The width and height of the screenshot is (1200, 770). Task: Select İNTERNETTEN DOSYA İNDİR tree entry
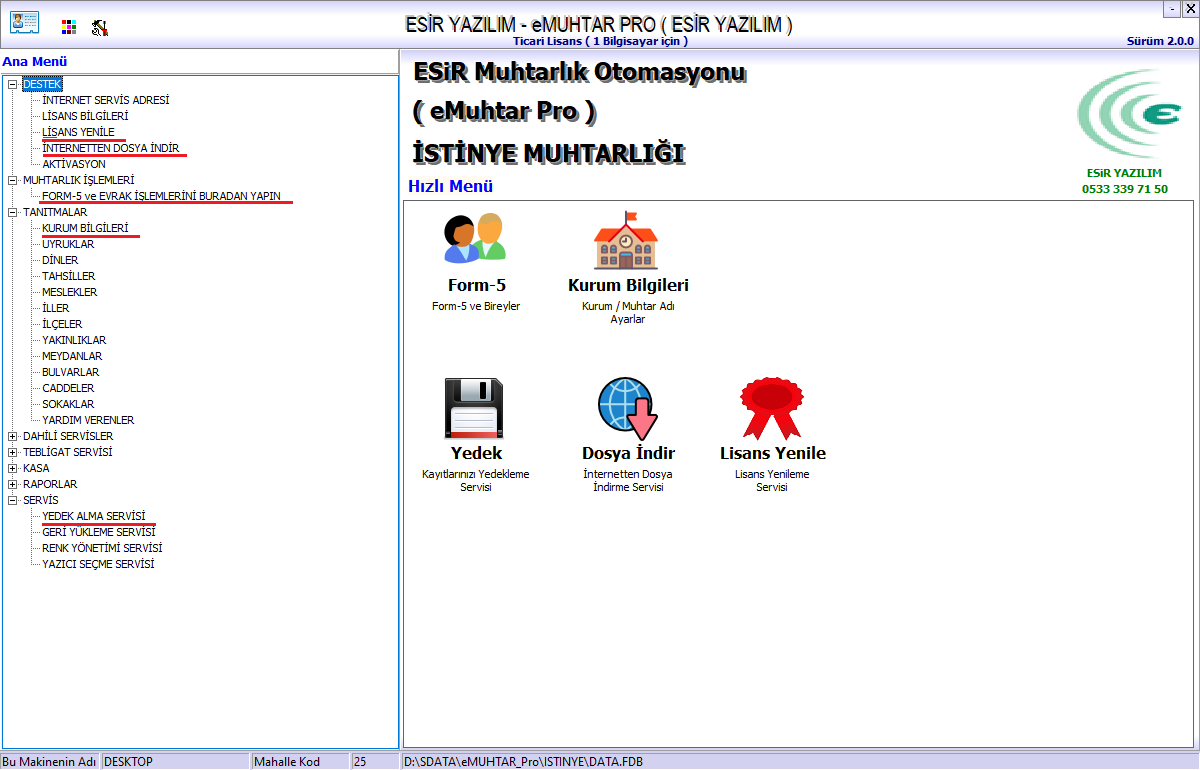click(110, 148)
